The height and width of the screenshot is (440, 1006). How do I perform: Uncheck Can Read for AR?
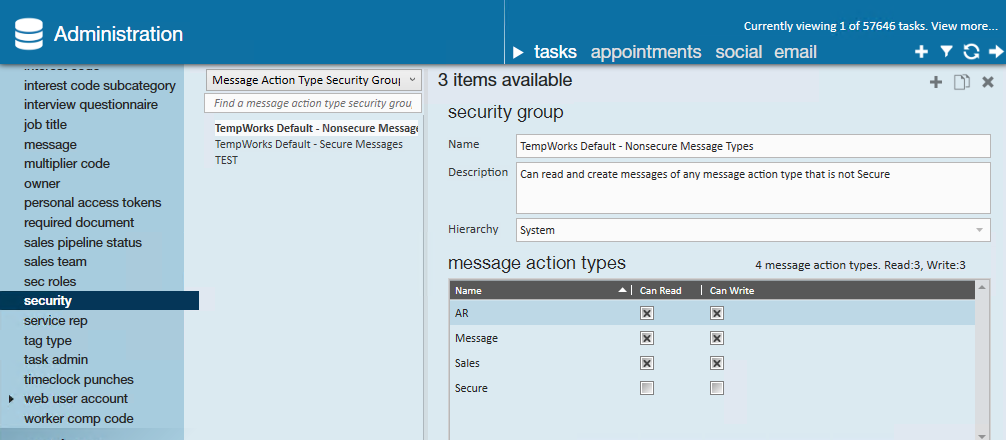[x=647, y=313]
